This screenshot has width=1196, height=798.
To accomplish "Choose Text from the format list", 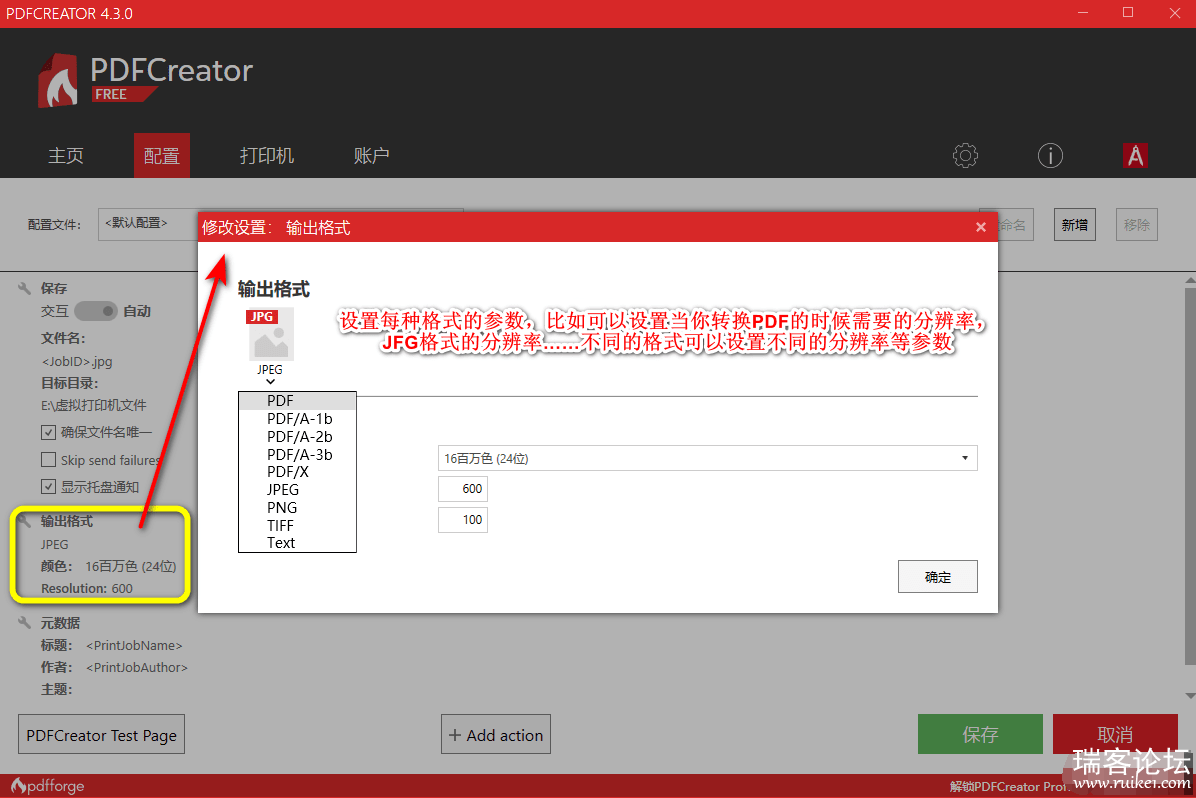I will (x=297, y=542).
